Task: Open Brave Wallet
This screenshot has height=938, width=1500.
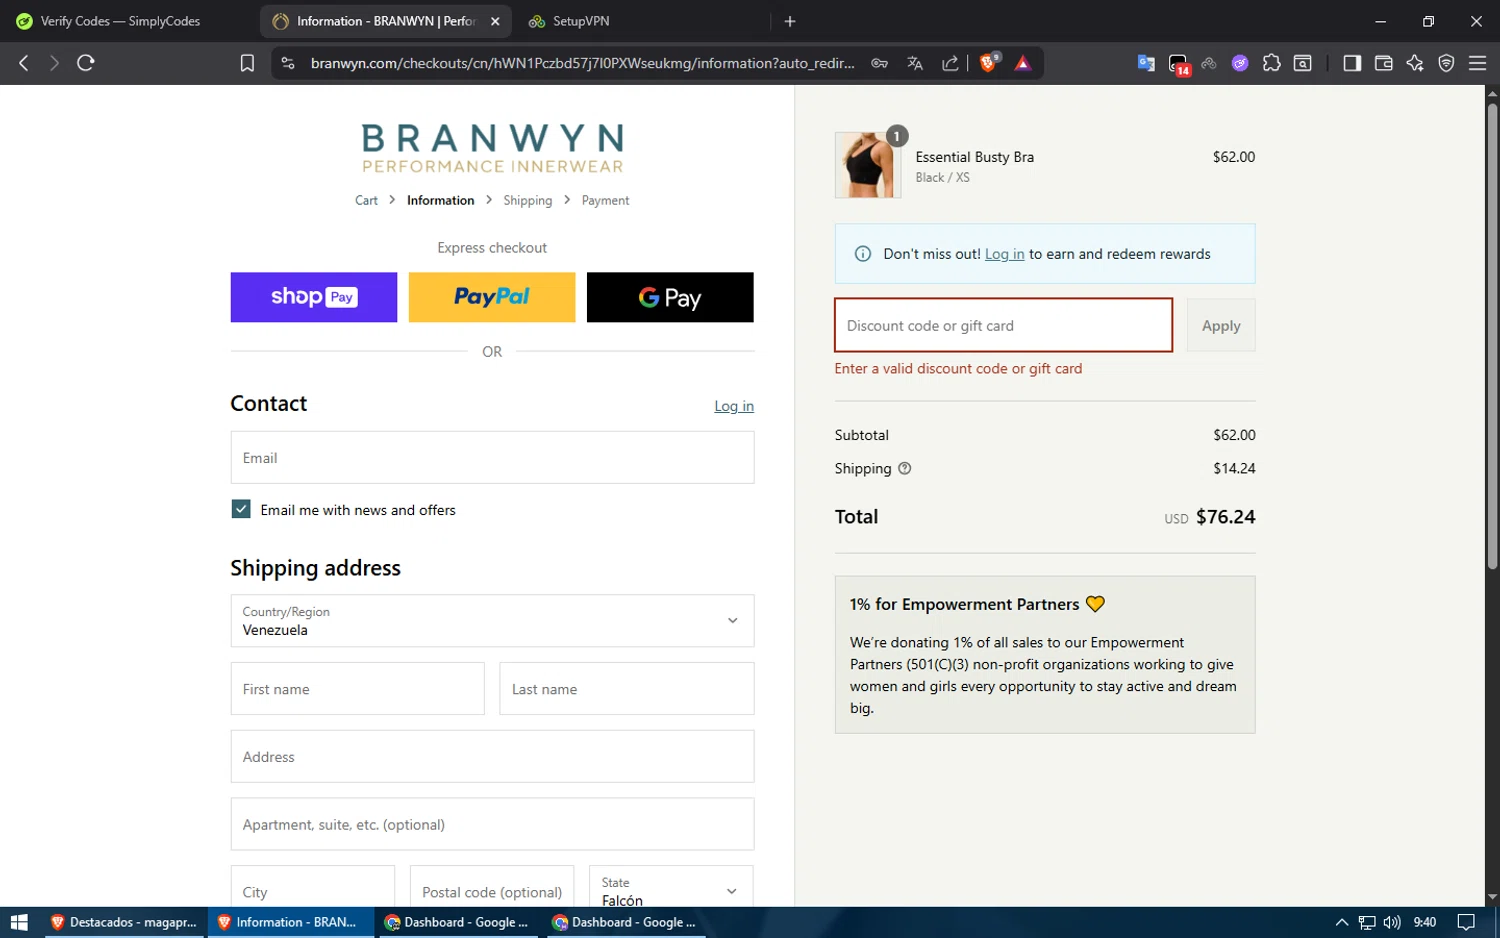Action: [1384, 63]
